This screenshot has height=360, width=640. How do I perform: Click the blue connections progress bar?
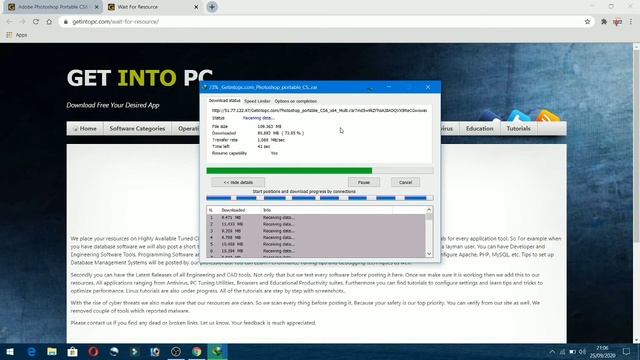320,198
